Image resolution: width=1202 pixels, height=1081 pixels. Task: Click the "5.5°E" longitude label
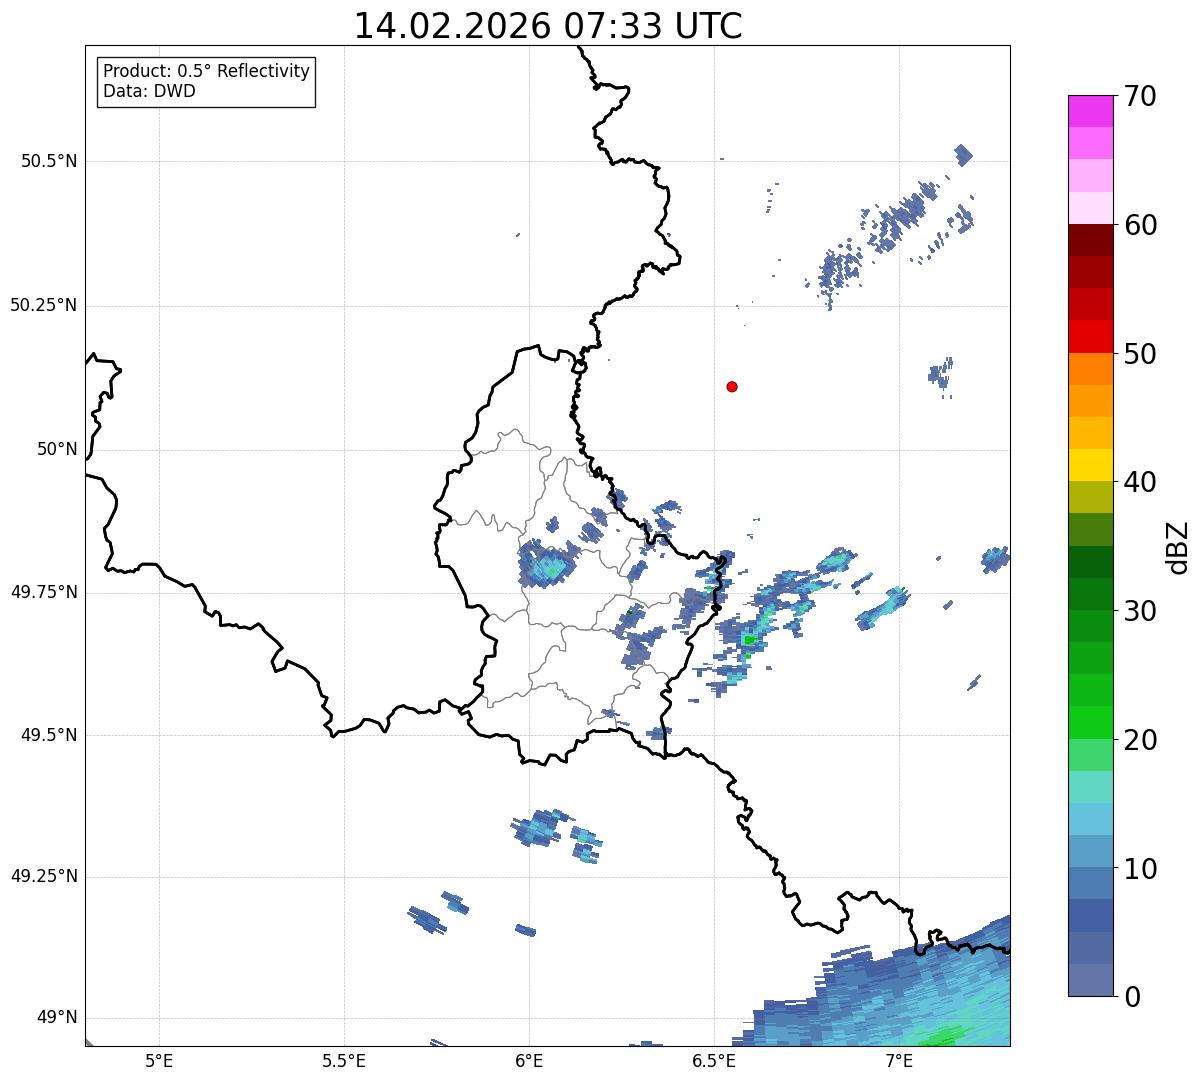click(344, 1061)
